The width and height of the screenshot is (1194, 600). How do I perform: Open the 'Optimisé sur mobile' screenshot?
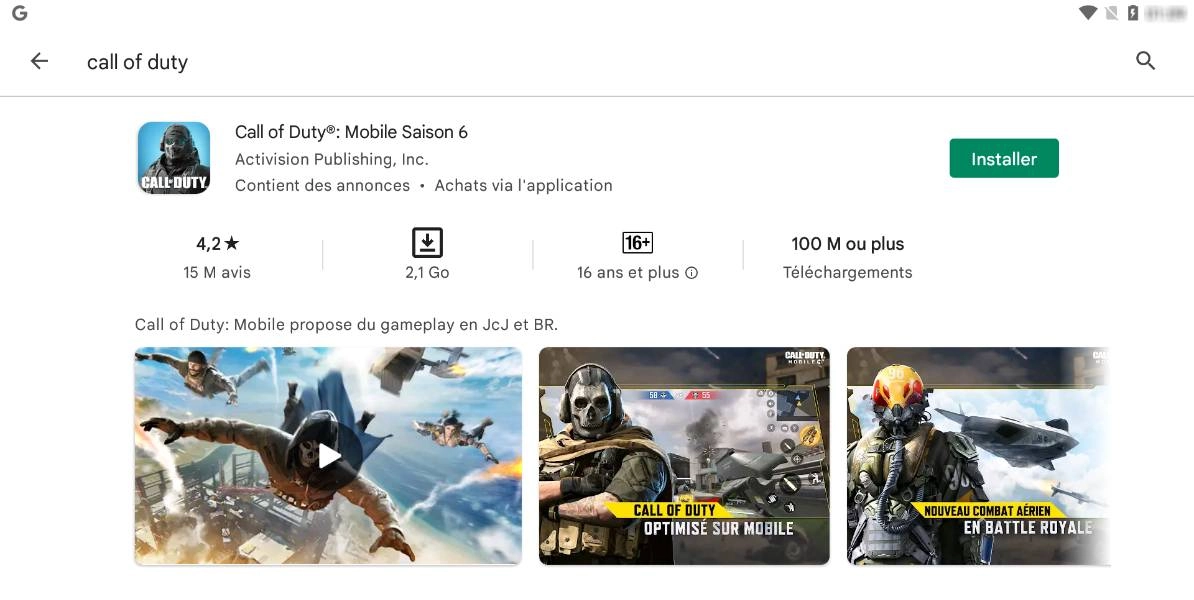coord(684,456)
